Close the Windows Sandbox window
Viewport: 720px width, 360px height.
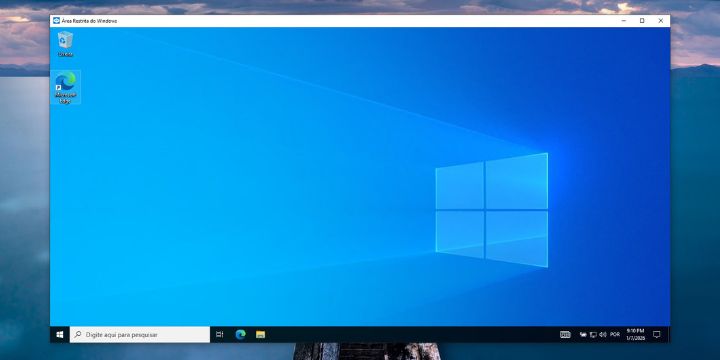pyautogui.click(x=661, y=21)
